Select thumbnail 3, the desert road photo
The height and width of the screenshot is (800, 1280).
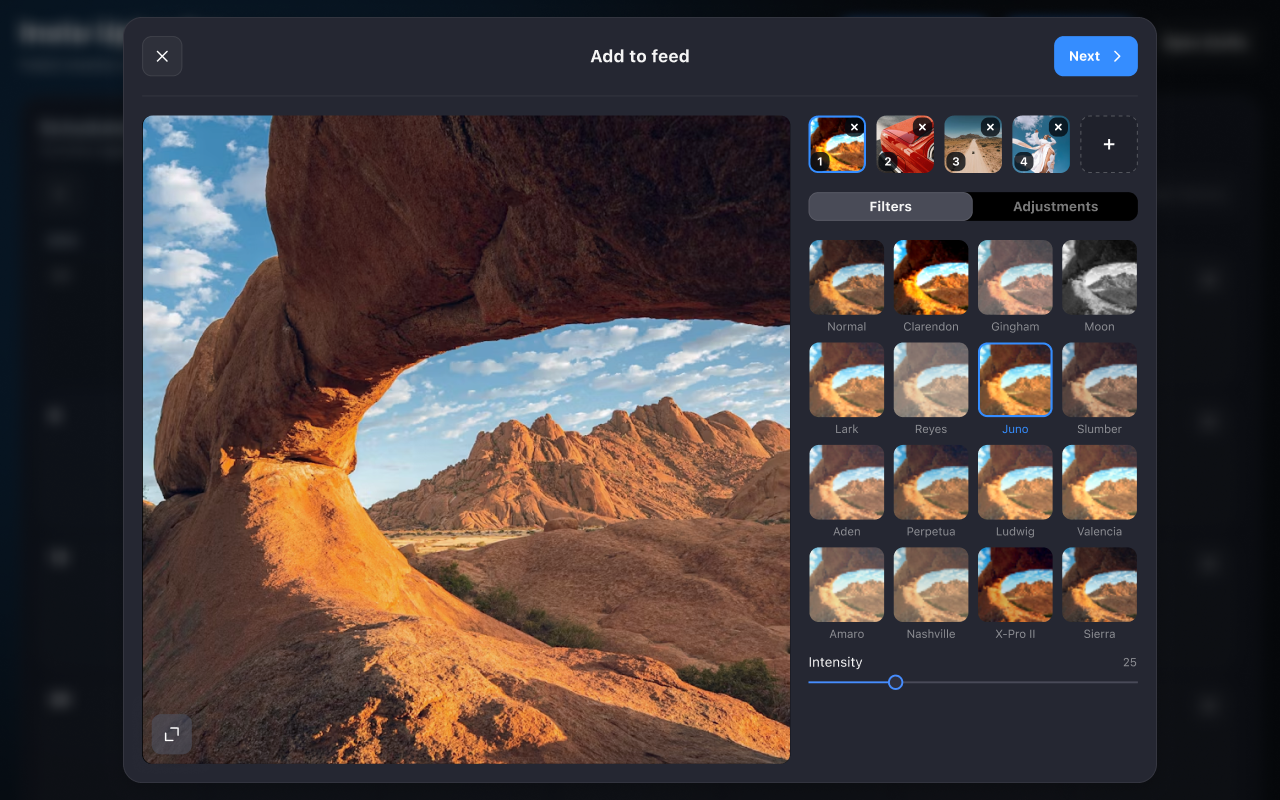click(973, 144)
